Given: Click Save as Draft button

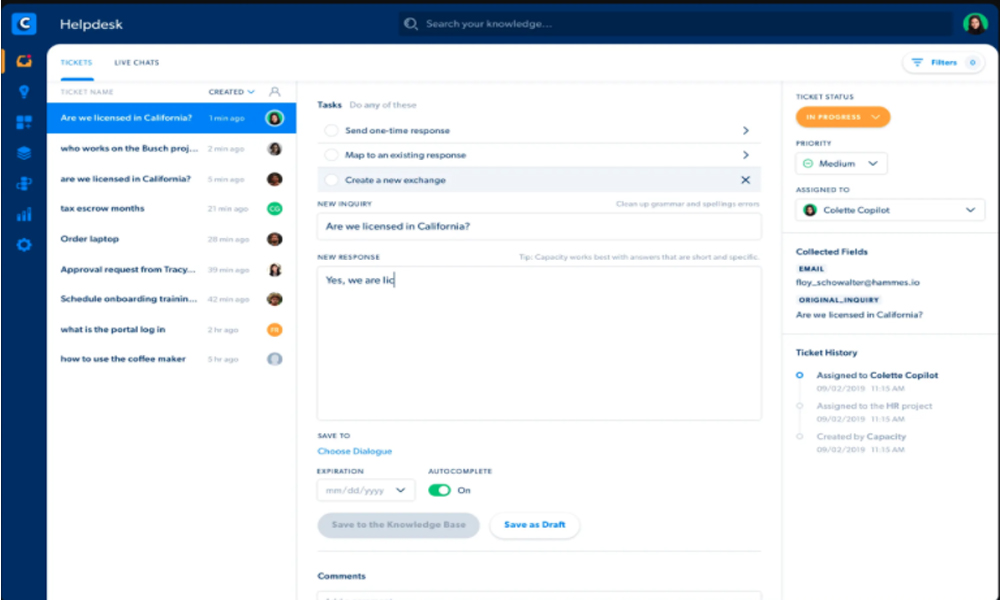Looking at the screenshot, I should (x=534, y=525).
